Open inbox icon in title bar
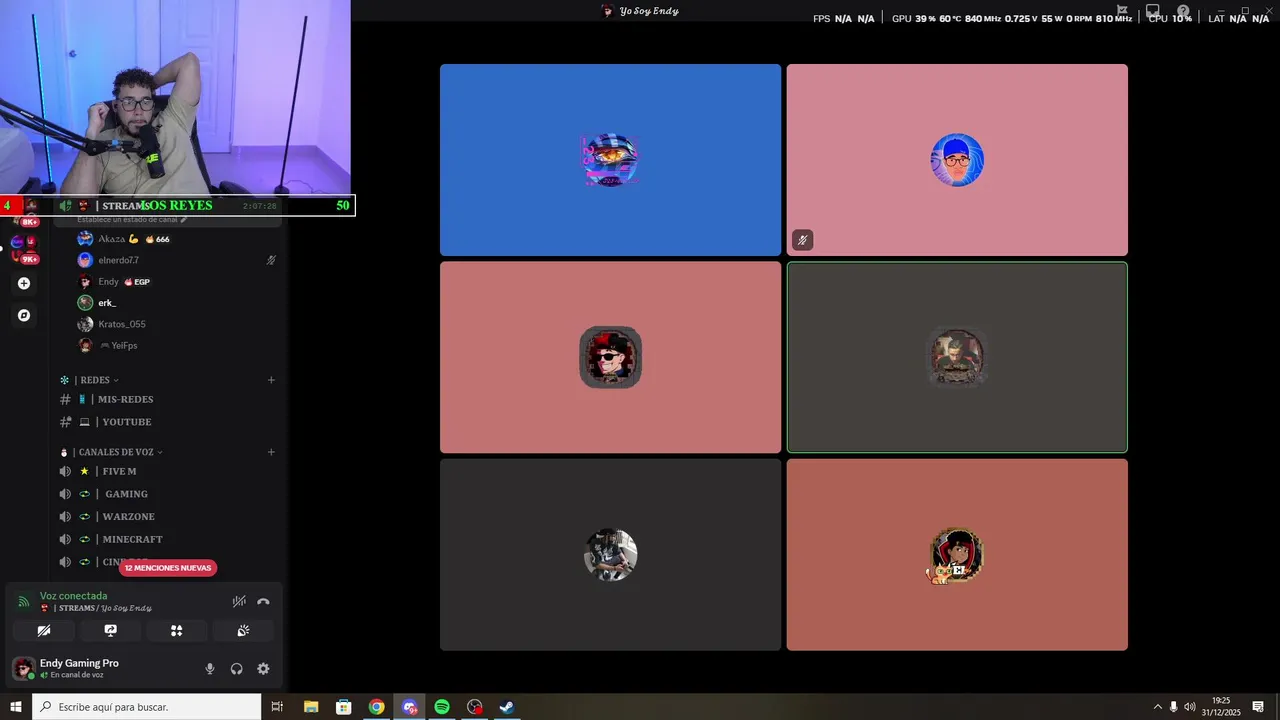 pos(1153,11)
